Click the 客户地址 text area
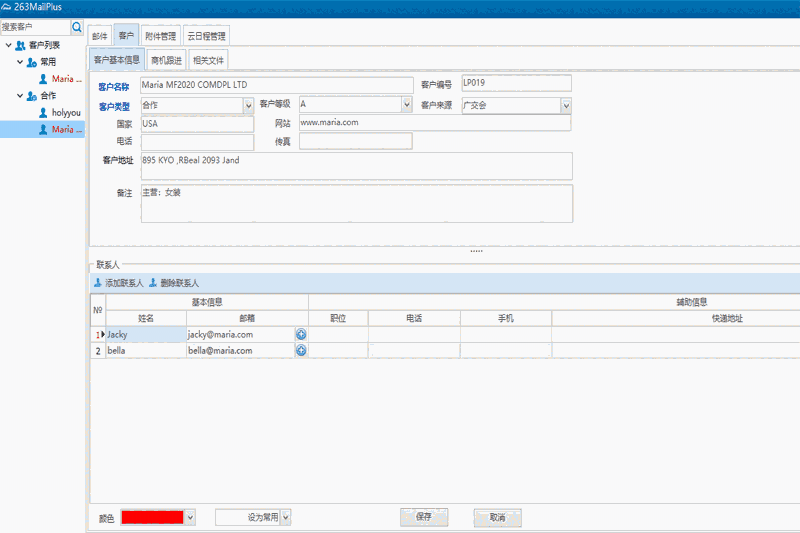Viewport: 800px width, 533px height. (x=357, y=166)
